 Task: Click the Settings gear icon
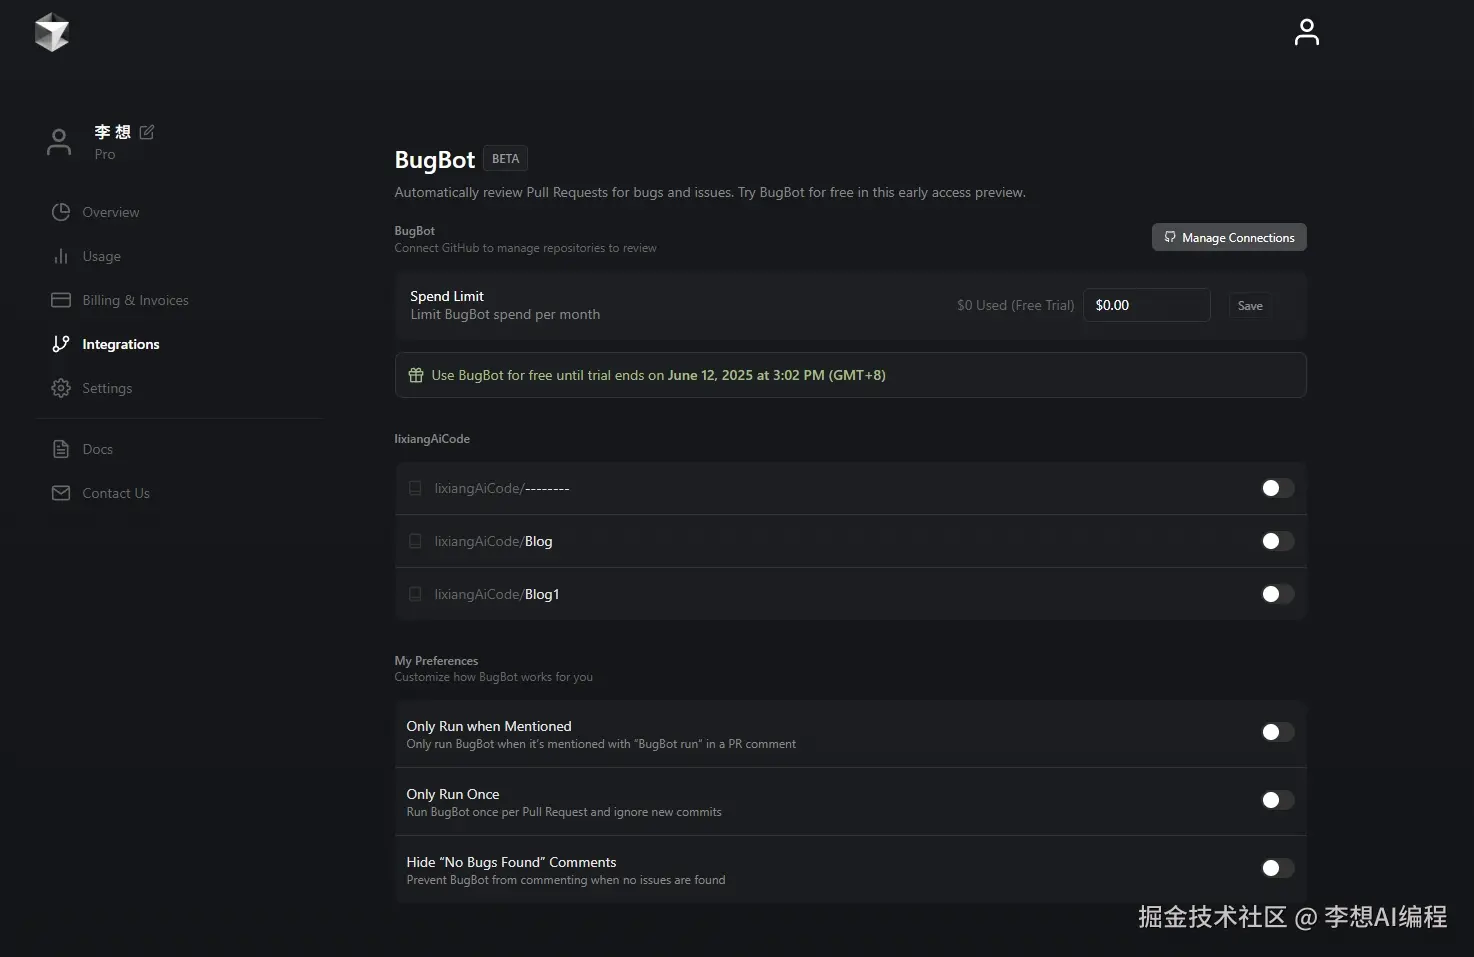pos(61,388)
